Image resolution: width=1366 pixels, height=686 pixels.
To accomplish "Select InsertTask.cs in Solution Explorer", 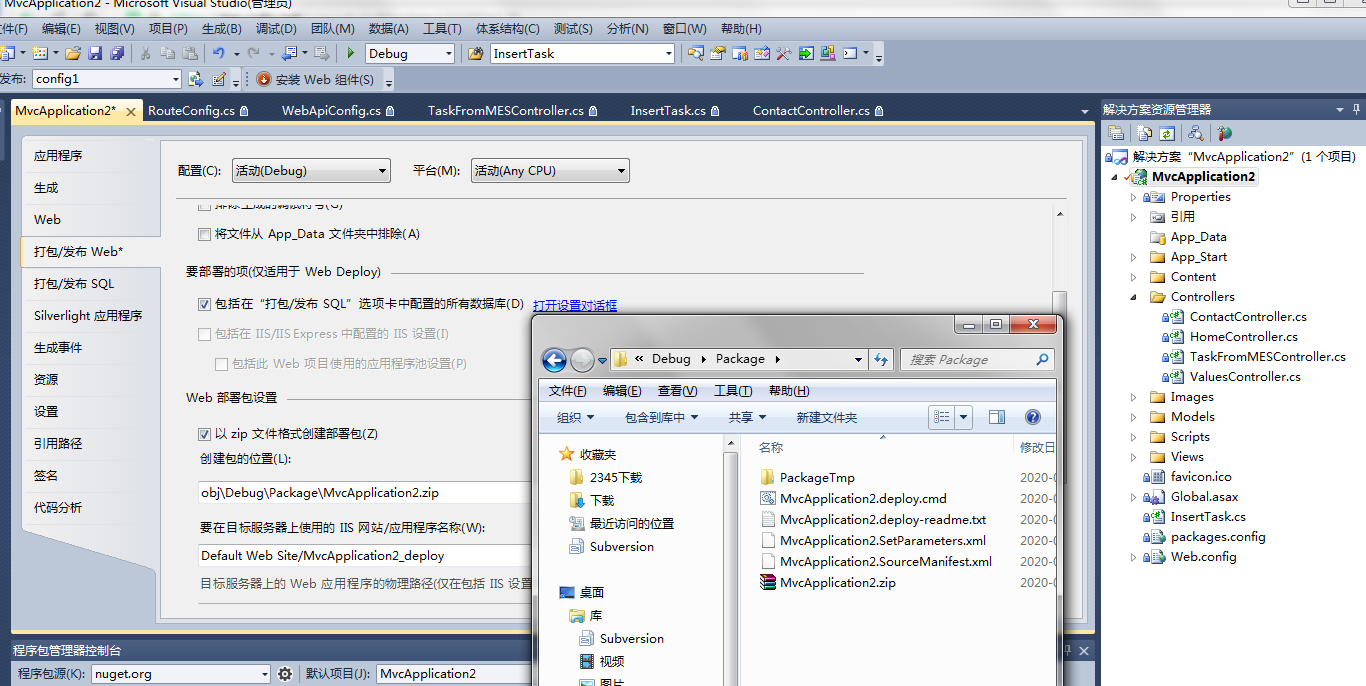I will [1208, 517].
